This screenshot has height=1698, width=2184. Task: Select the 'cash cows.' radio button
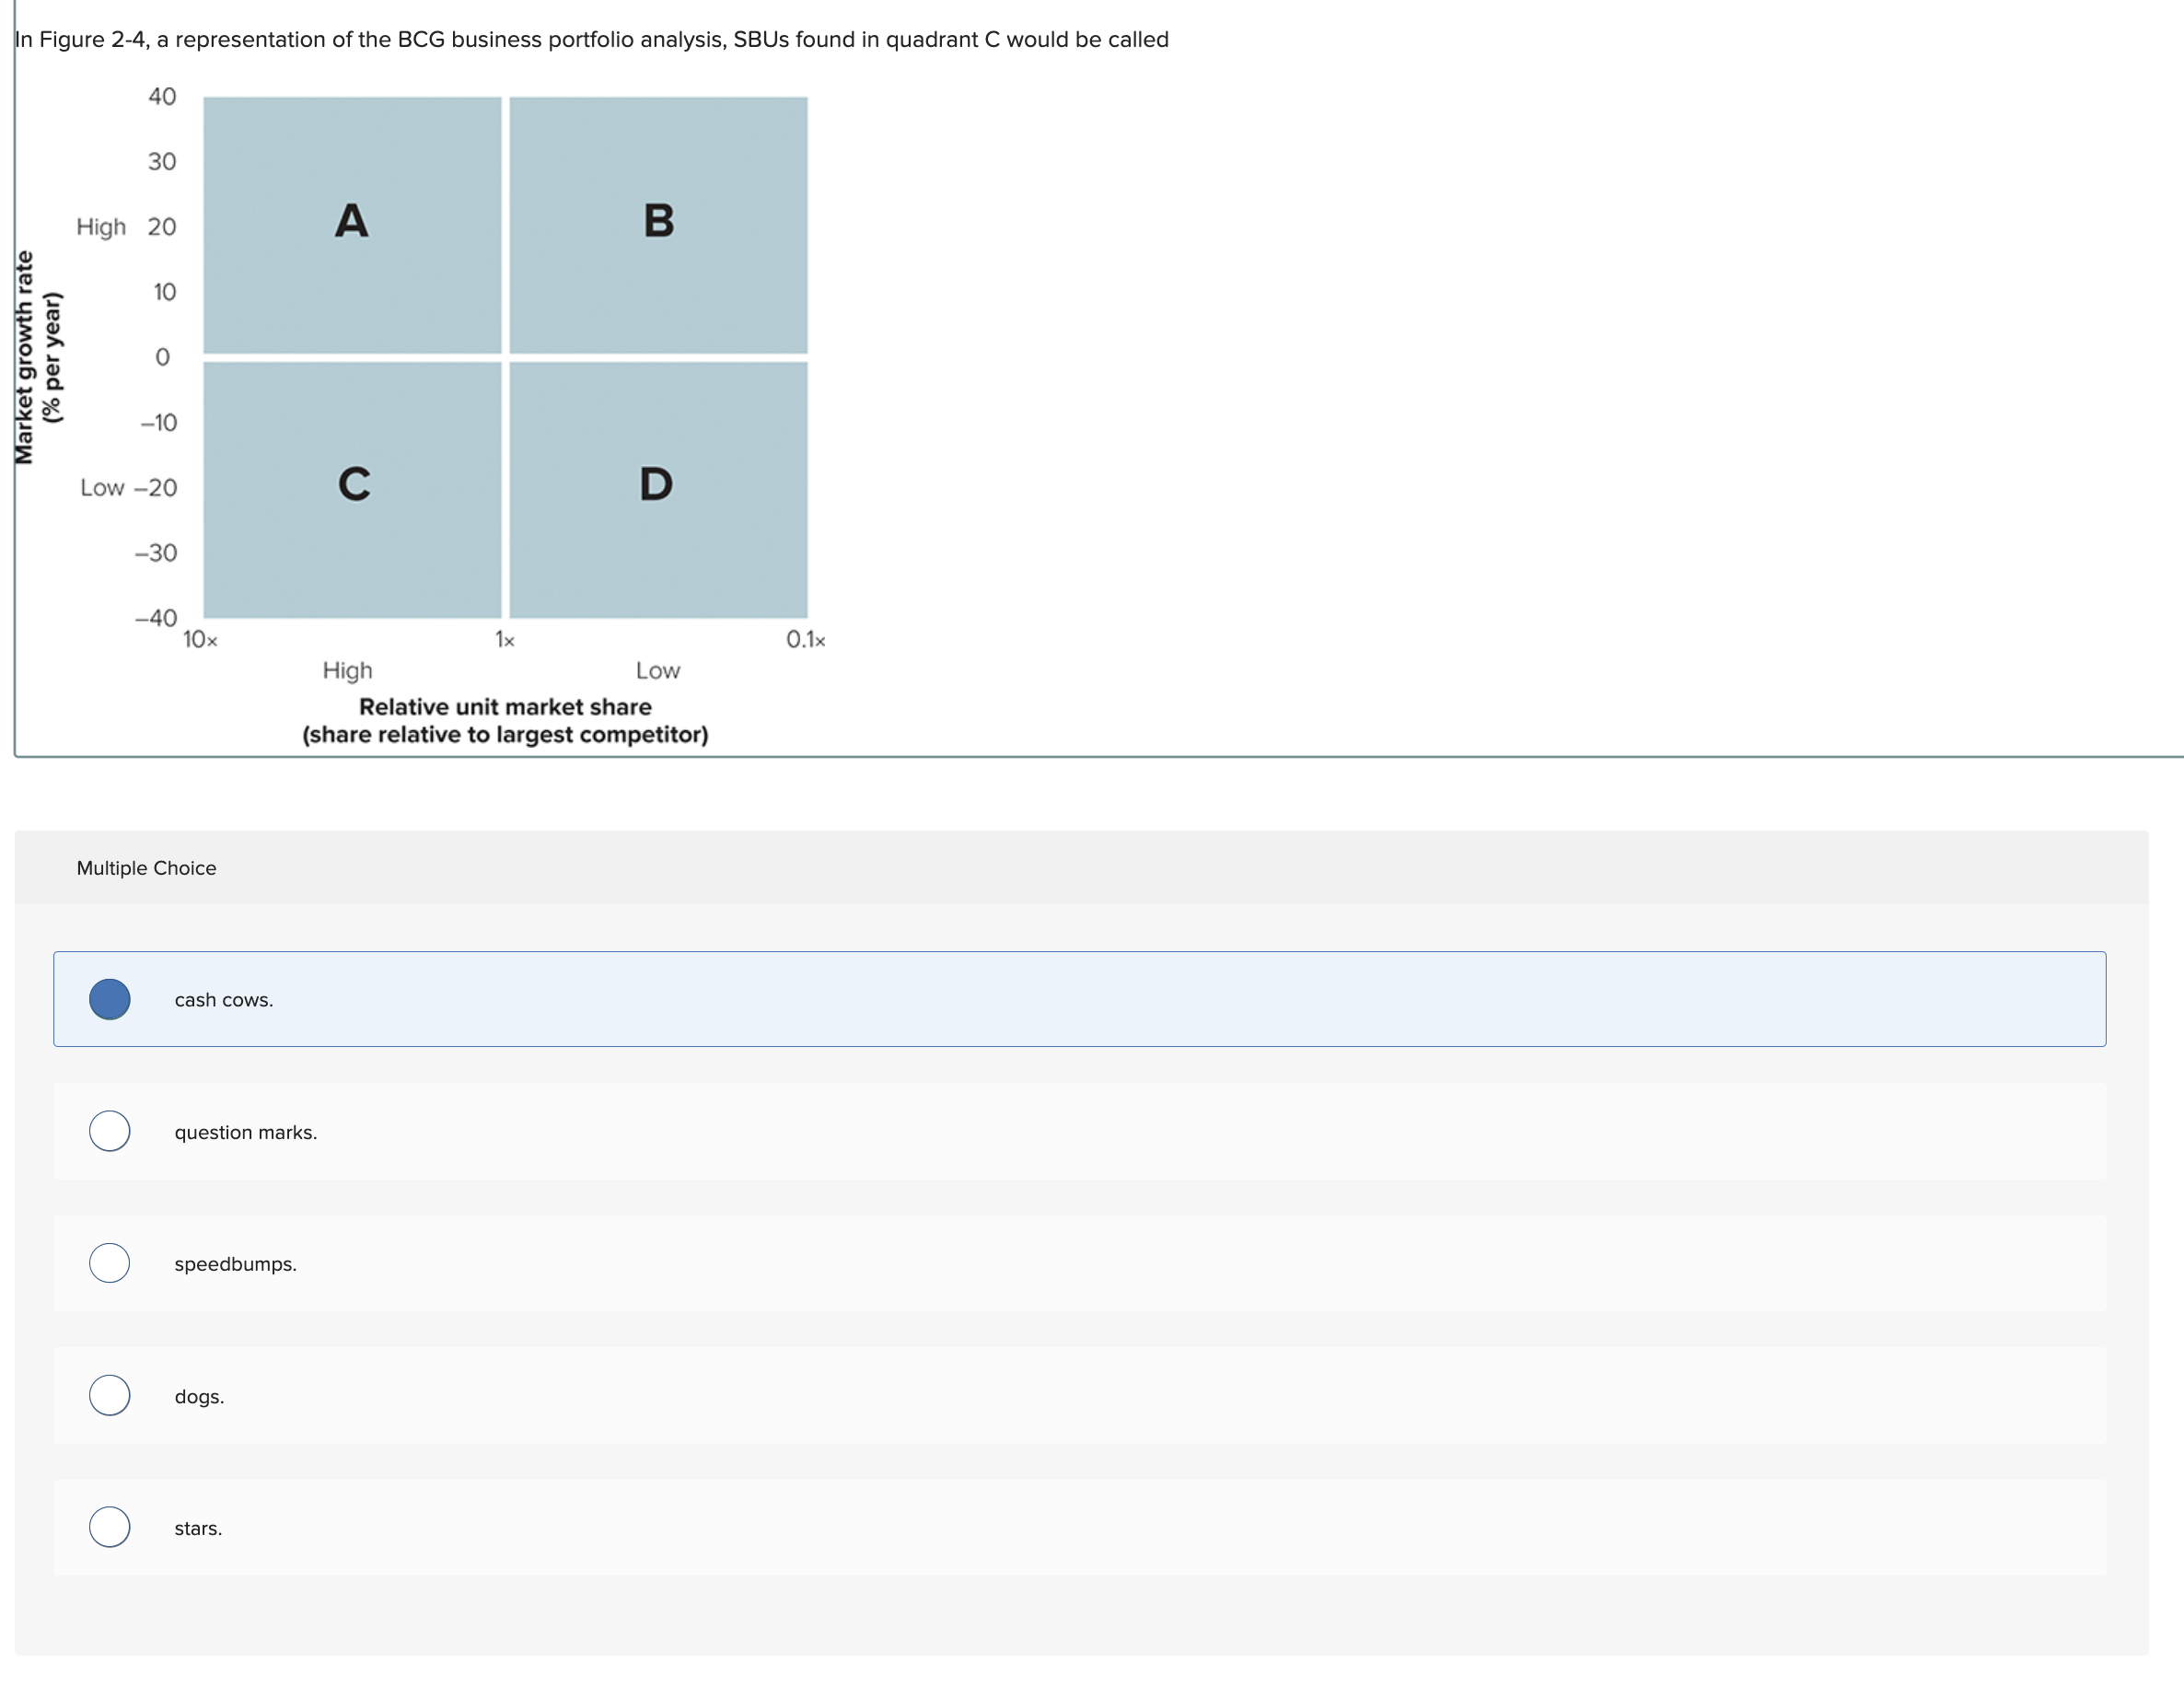pos(110,999)
